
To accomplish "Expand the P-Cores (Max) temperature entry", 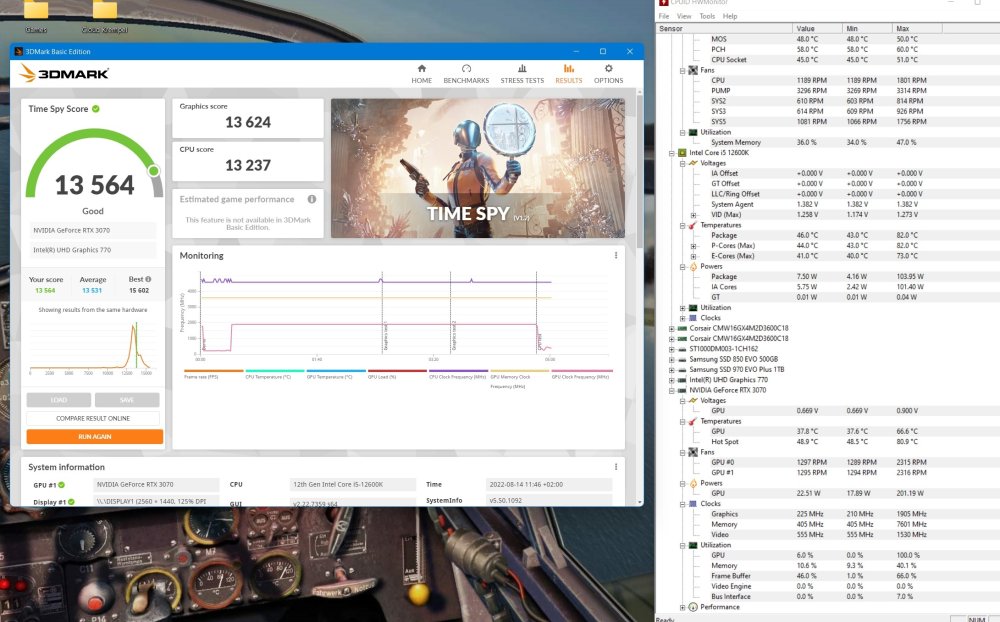I will coord(693,246).
